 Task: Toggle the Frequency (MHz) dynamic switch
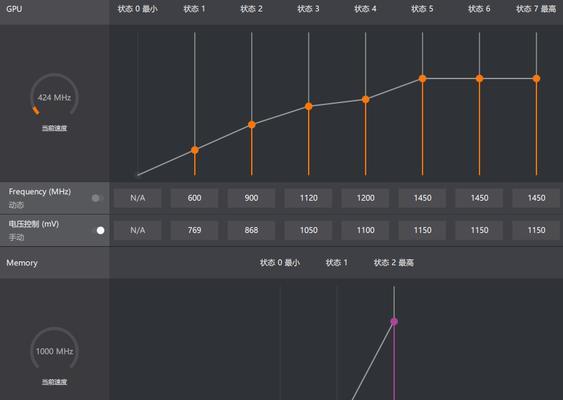pyautogui.click(x=97, y=198)
